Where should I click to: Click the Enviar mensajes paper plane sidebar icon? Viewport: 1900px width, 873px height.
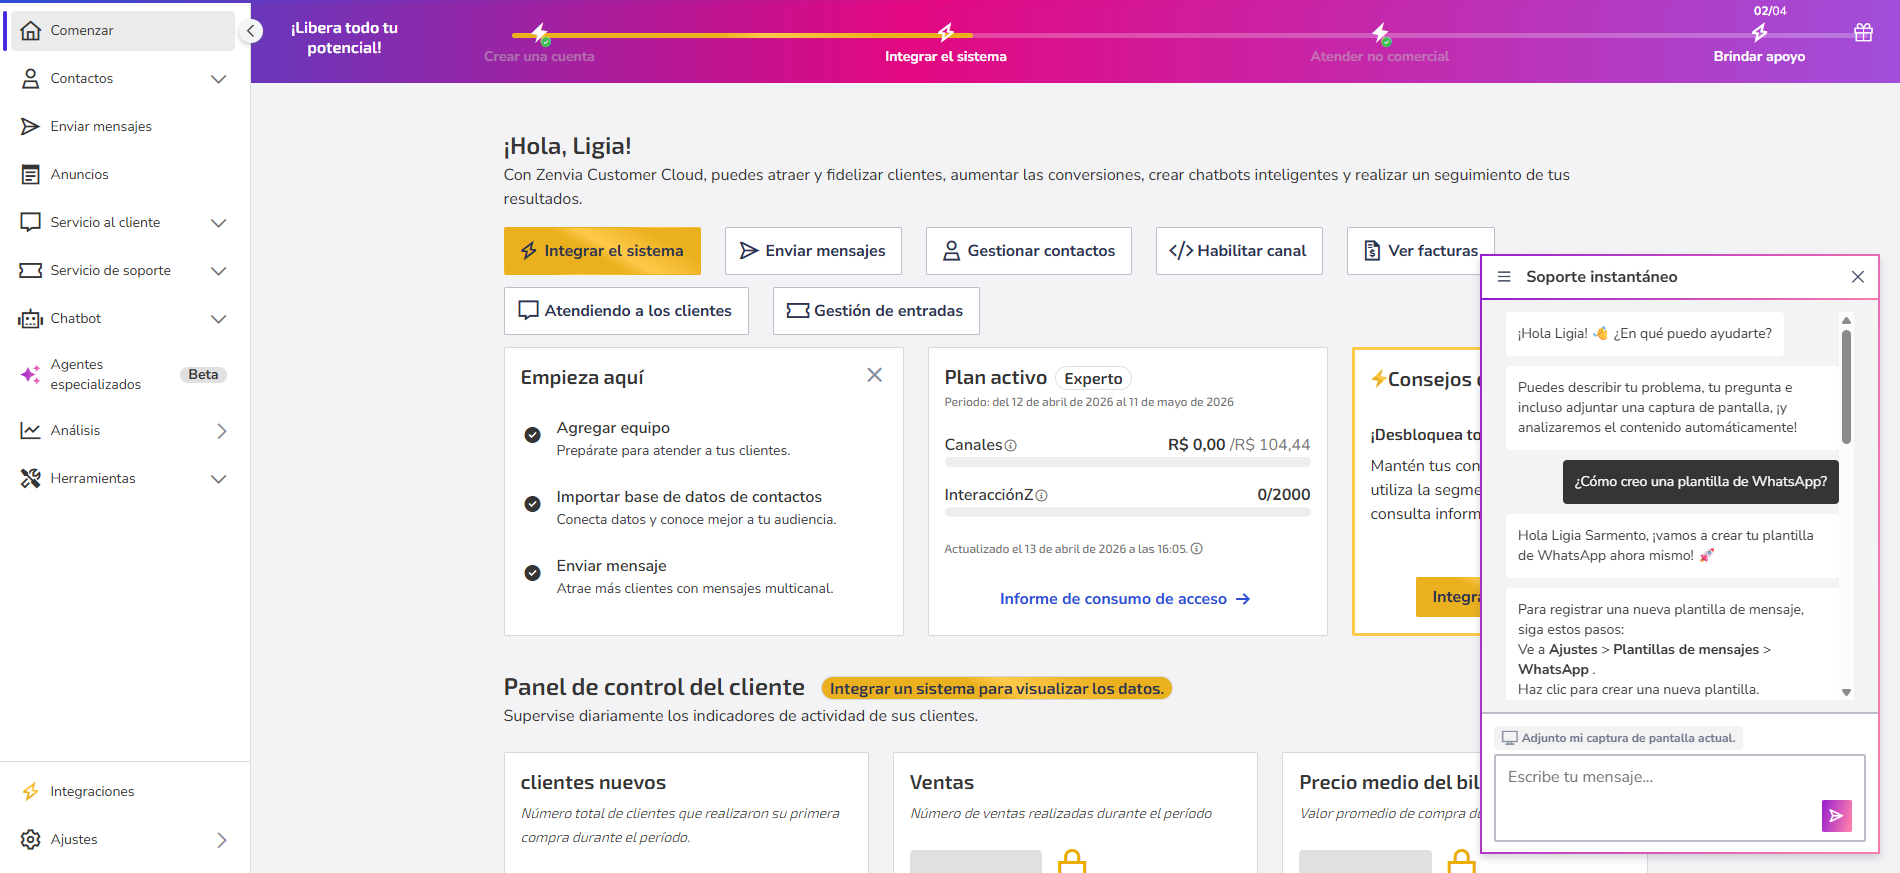point(31,126)
